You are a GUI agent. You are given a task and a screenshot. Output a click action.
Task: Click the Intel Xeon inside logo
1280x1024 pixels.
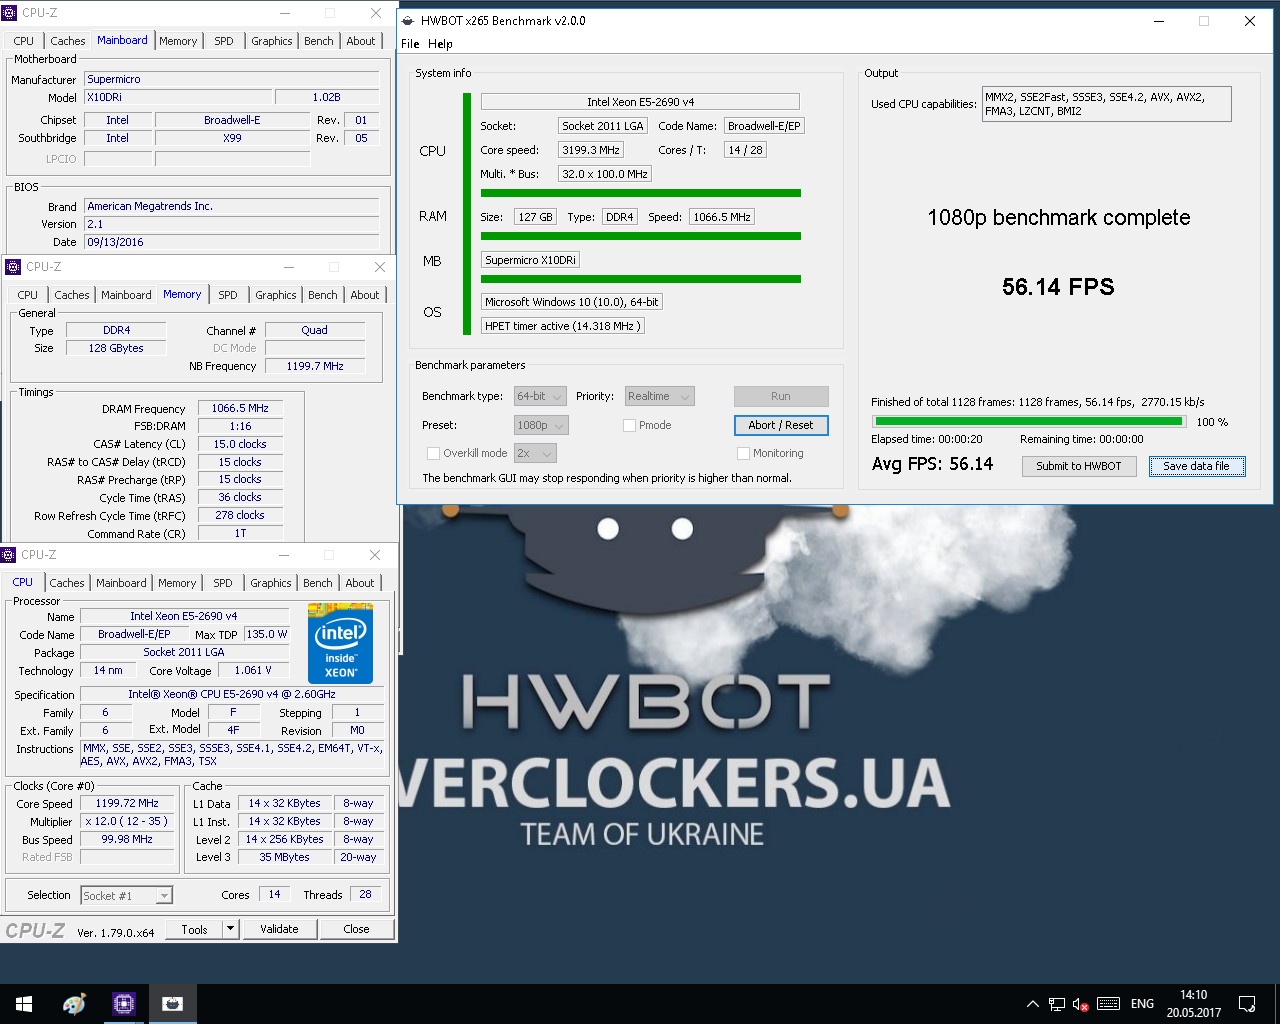(340, 643)
